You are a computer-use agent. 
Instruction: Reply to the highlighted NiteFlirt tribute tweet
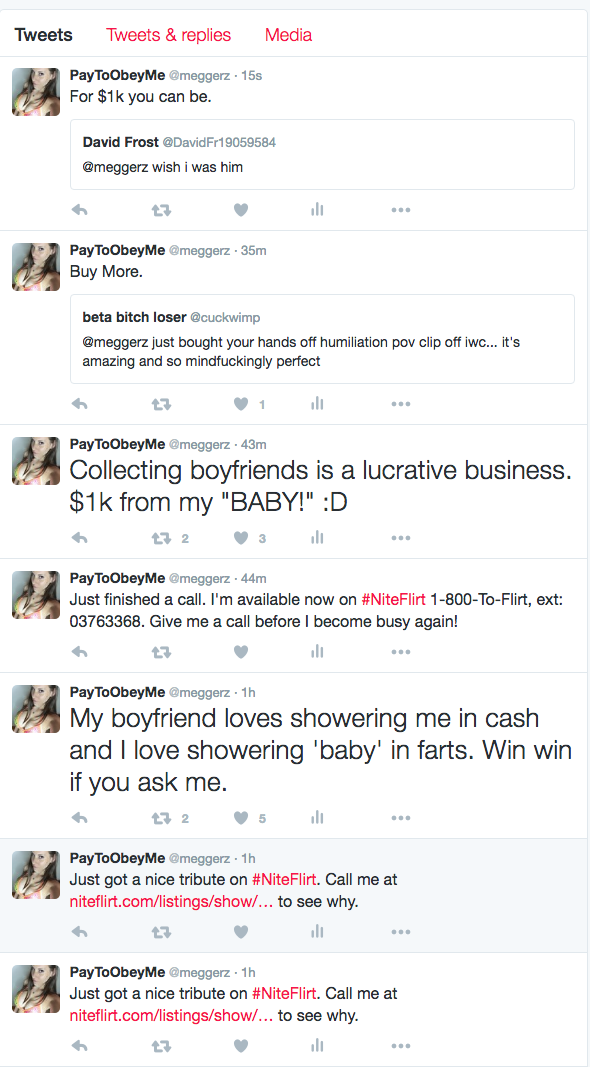(x=80, y=932)
